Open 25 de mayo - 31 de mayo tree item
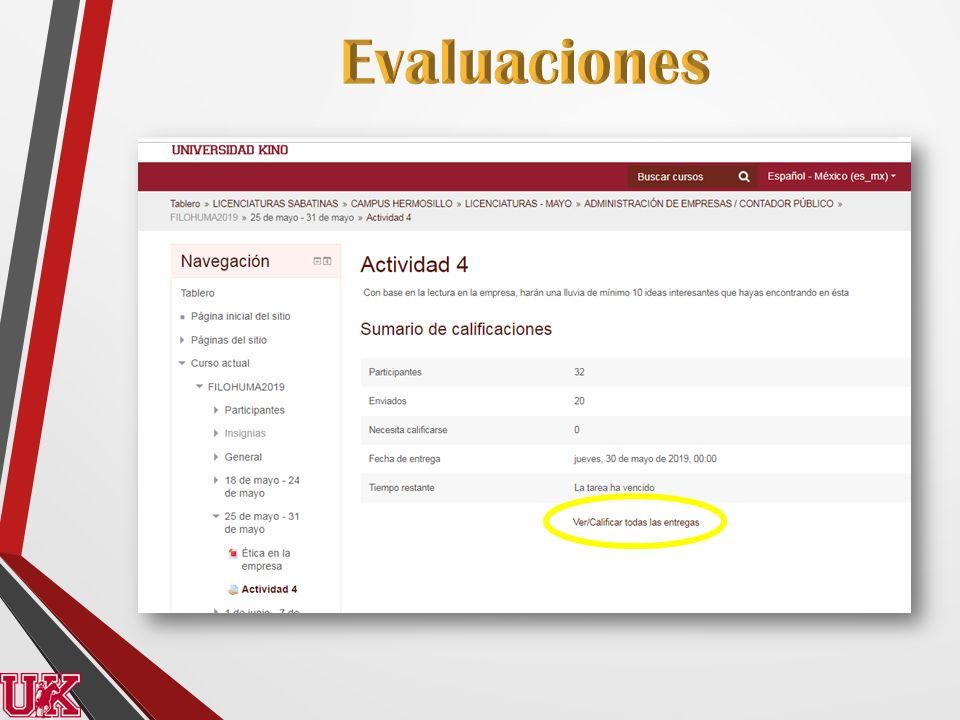The image size is (960, 720). pos(262,523)
